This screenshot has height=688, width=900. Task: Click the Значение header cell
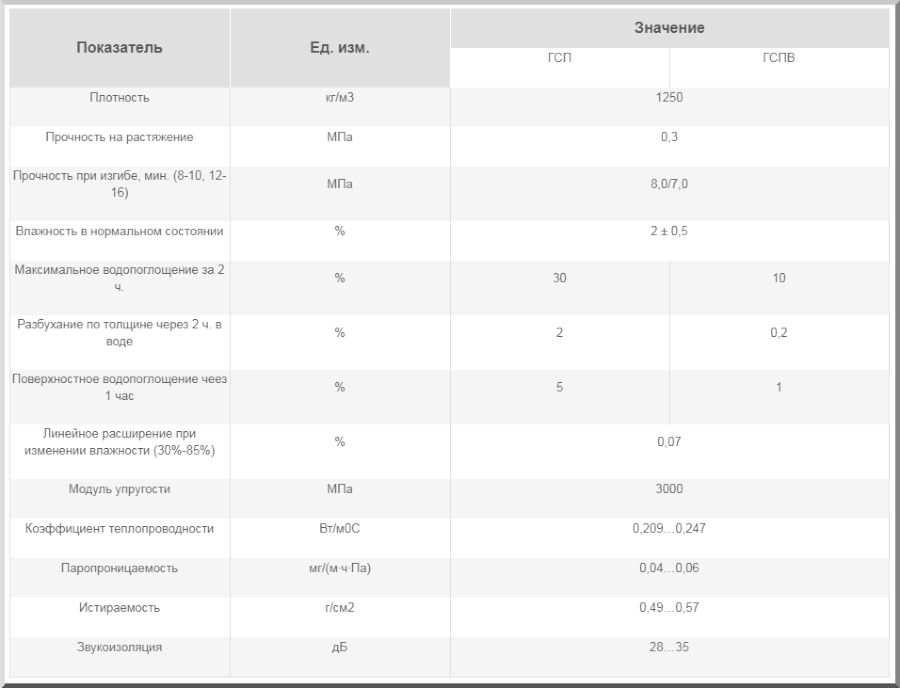coord(669,28)
